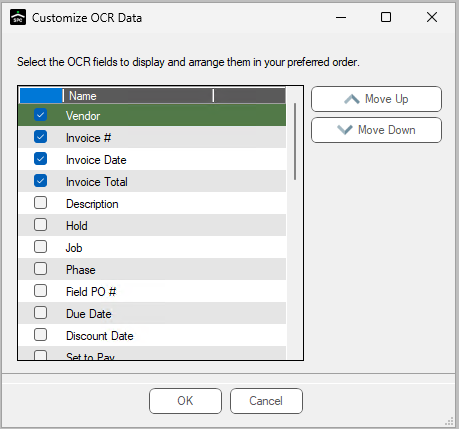Tick the Due Date checkbox

pos(40,313)
